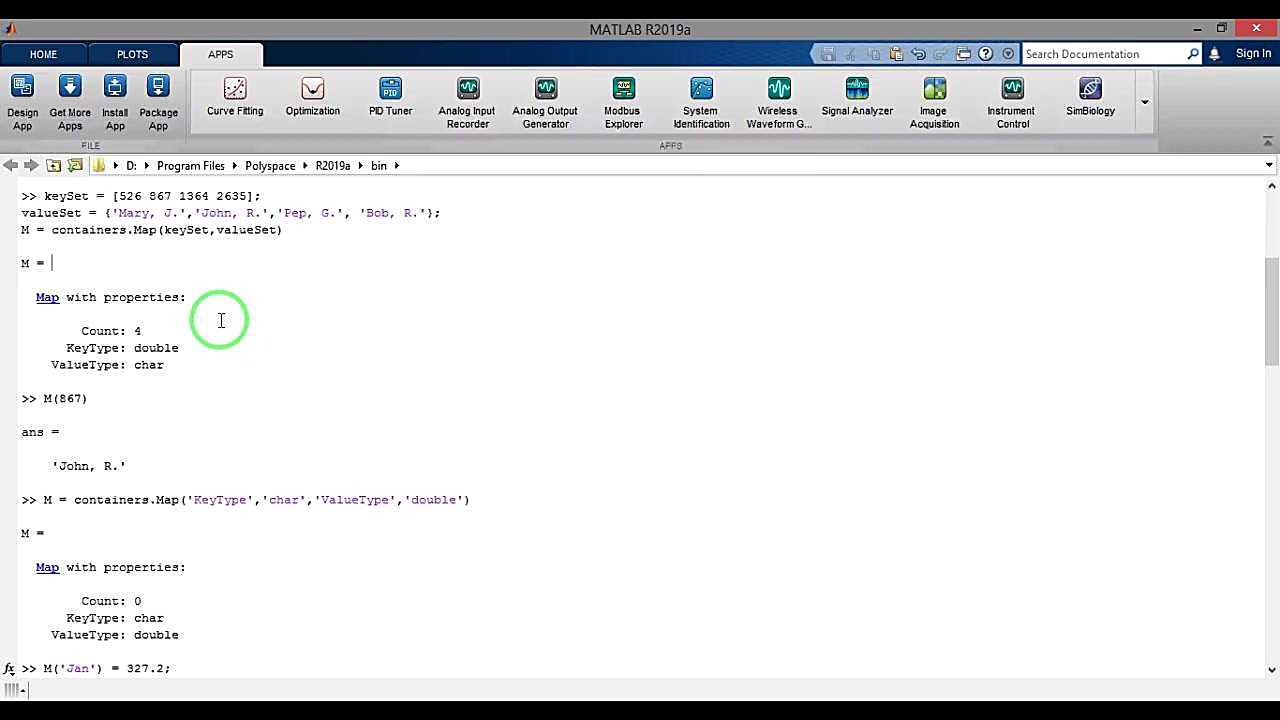This screenshot has height=720, width=1280.
Task: Expand the apps gallery dropdown arrow
Action: (x=1145, y=102)
